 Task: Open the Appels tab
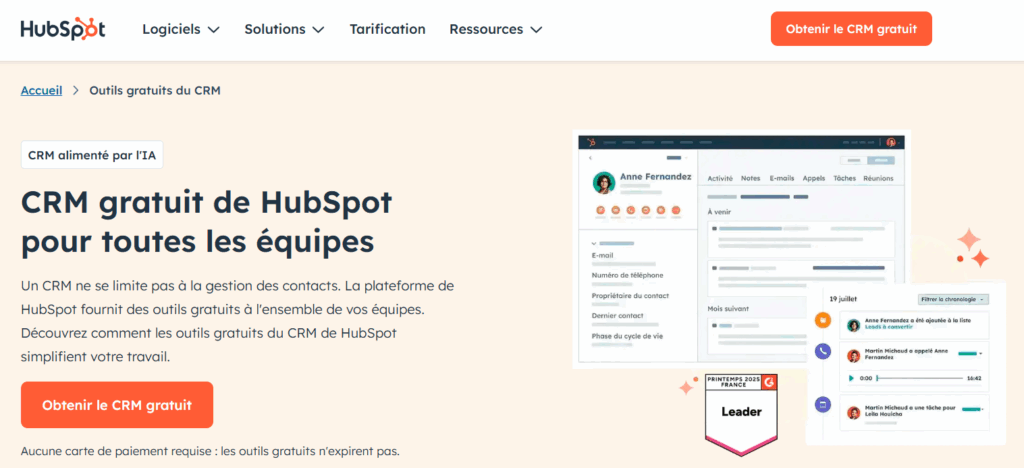click(x=814, y=178)
